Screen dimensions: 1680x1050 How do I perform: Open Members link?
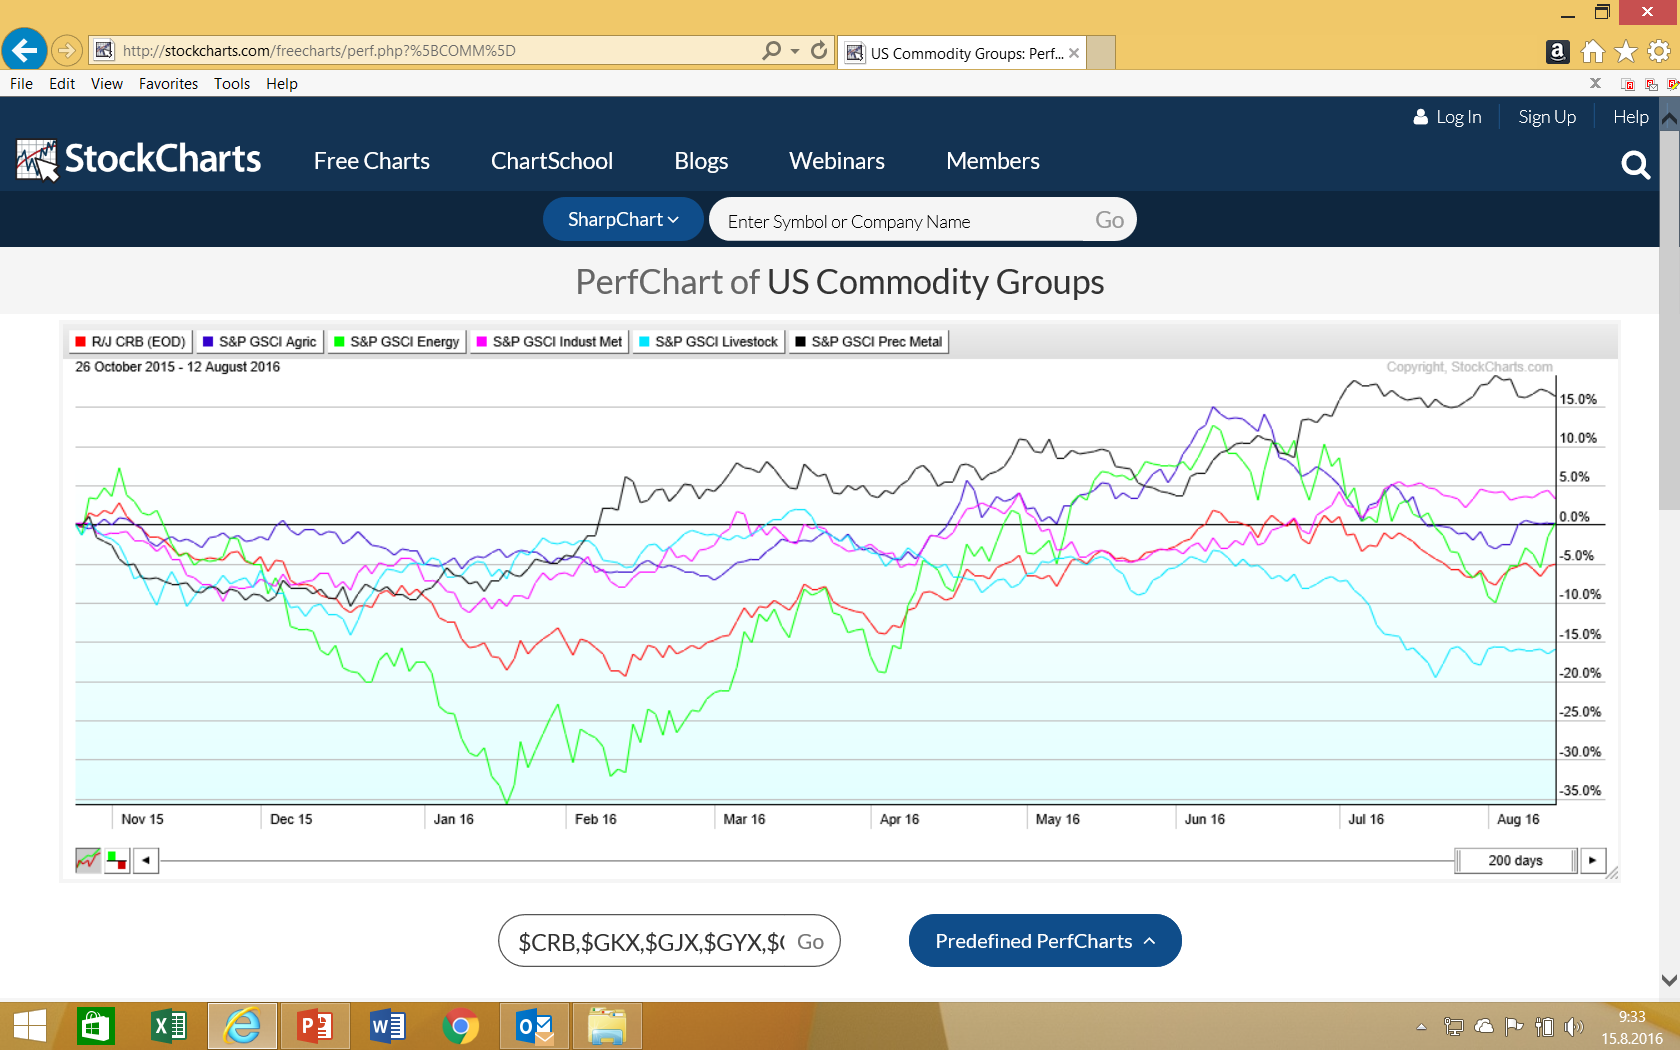pos(993,161)
